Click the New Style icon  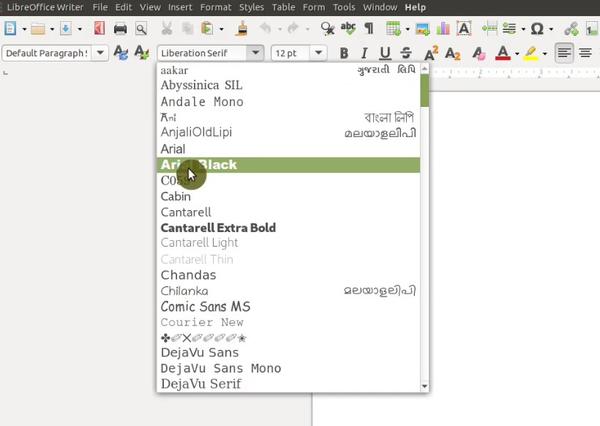click(141, 53)
